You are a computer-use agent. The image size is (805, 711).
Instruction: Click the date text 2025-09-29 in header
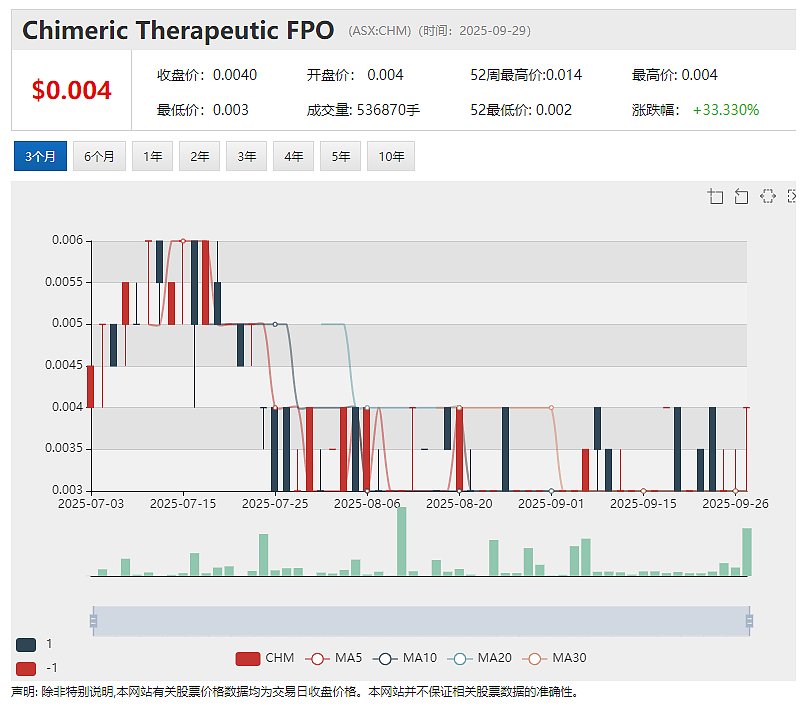coord(492,31)
